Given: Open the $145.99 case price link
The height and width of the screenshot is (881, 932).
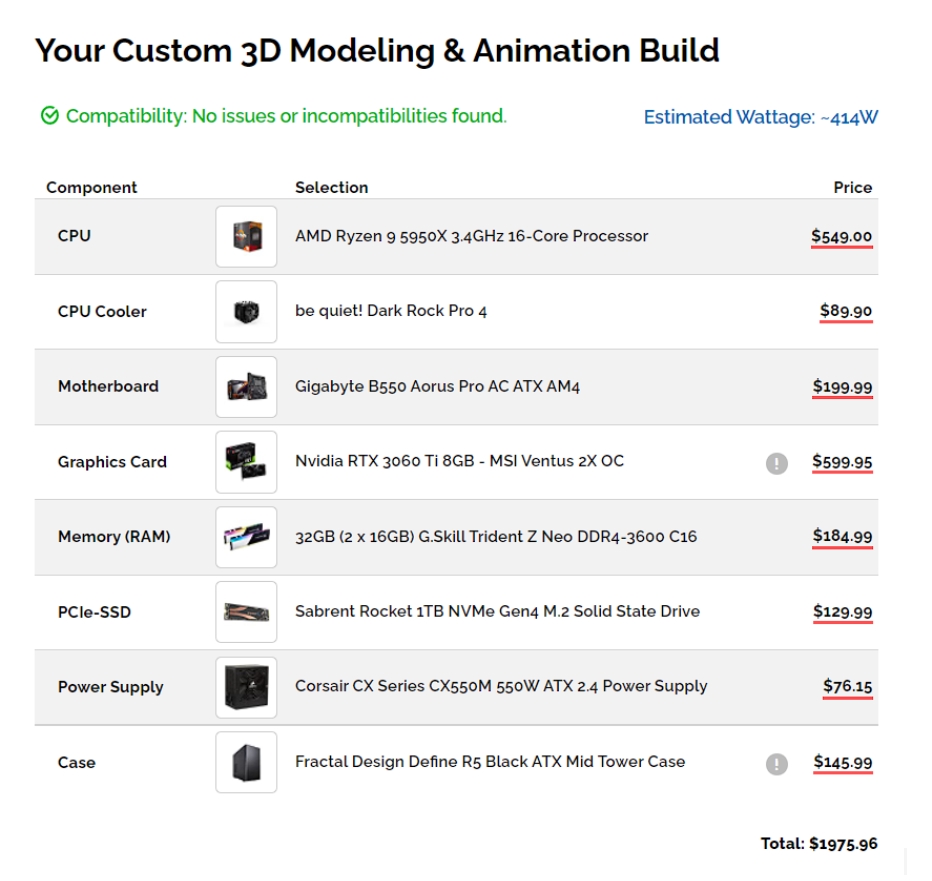Looking at the screenshot, I should (843, 763).
